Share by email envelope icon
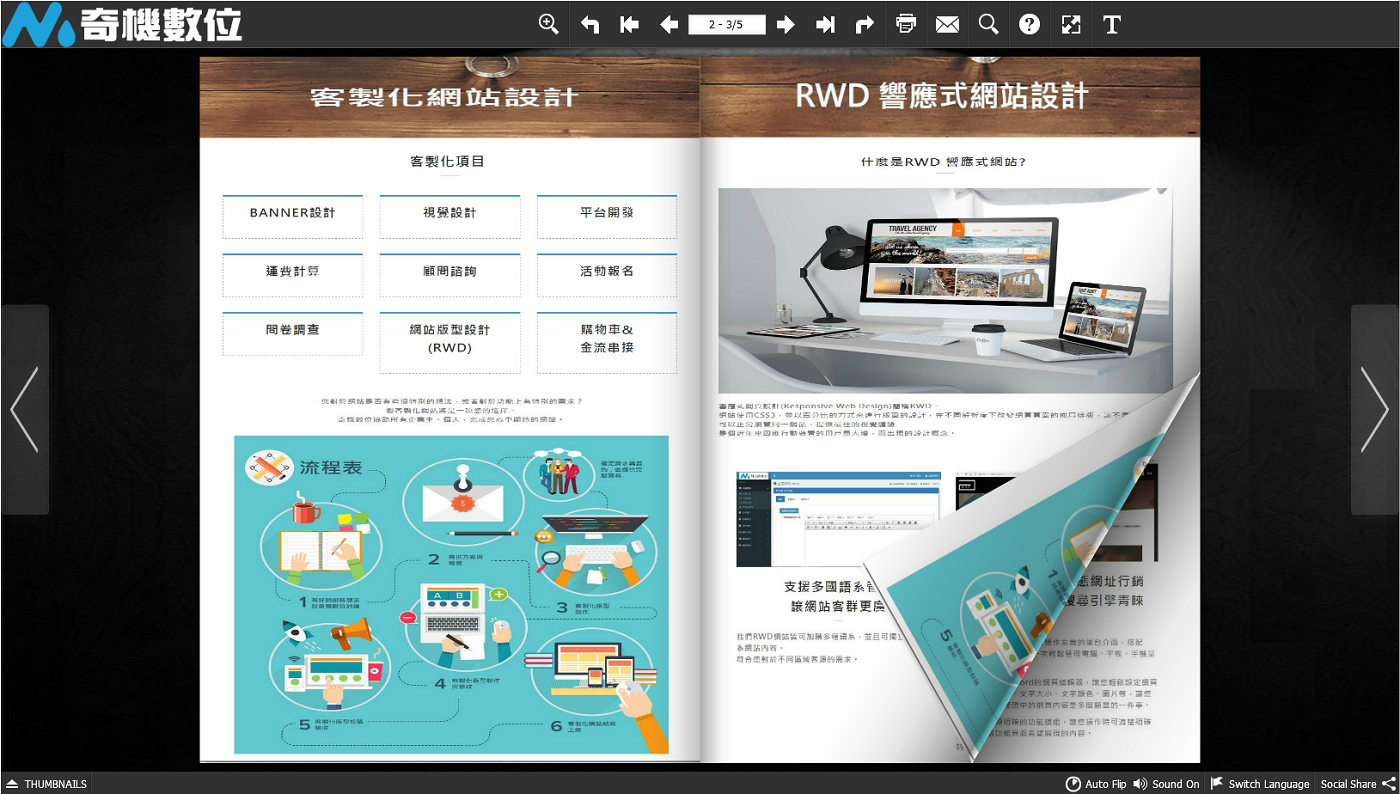This screenshot has height=794, width=1400. tap(947, 24)
